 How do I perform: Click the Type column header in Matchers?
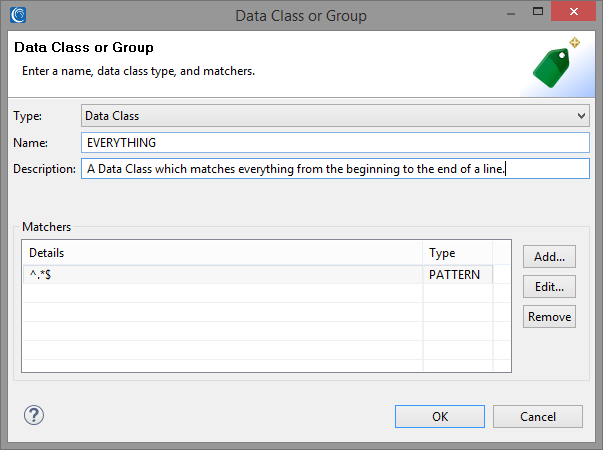(x=458, y=253)
